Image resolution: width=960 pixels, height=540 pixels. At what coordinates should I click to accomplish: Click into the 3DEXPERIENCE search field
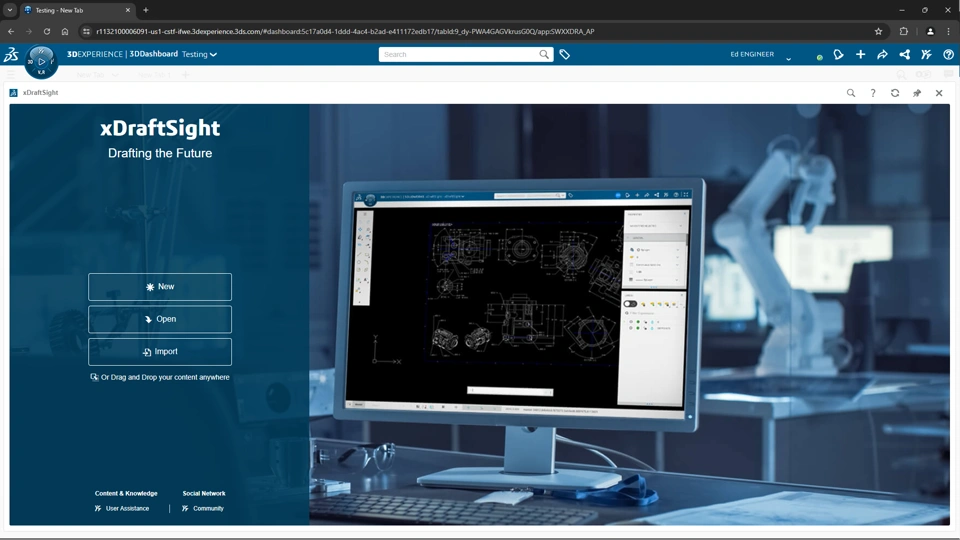(x=458, y=54)
